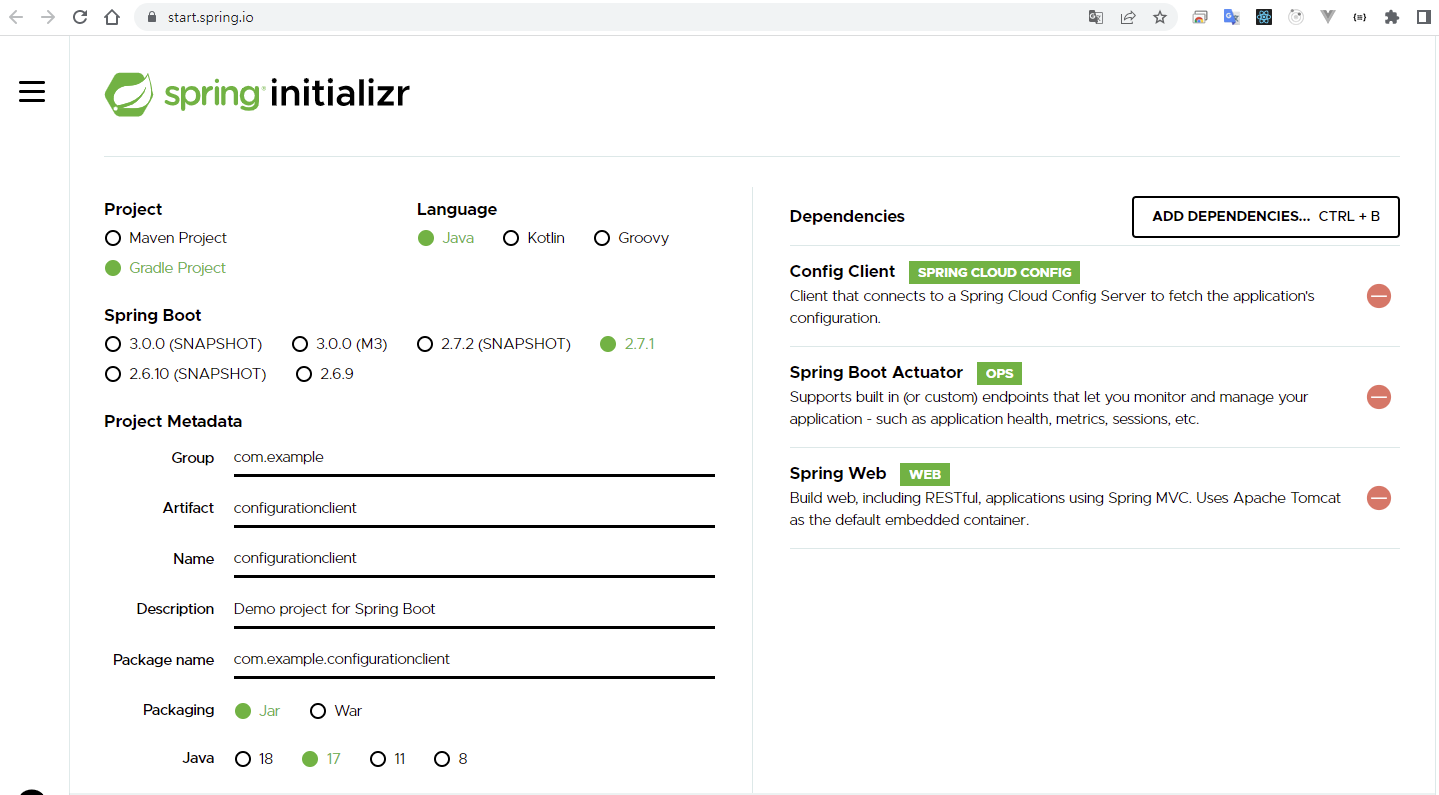Viewport: 1439px width, 795px height.
Task: Choose Java as the language
Action: 446,238
